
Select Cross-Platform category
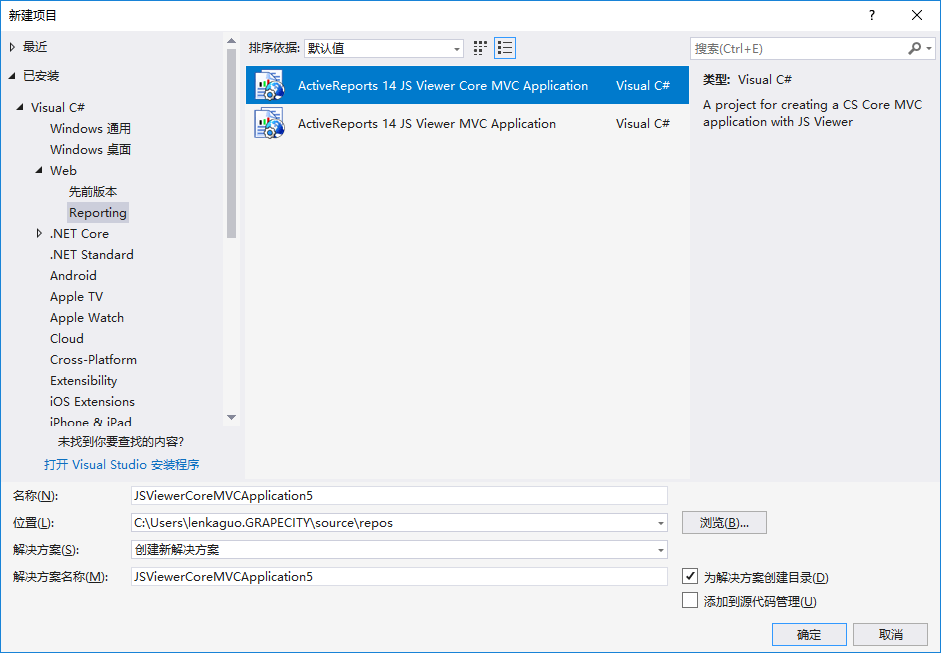(x=93, y=360)
